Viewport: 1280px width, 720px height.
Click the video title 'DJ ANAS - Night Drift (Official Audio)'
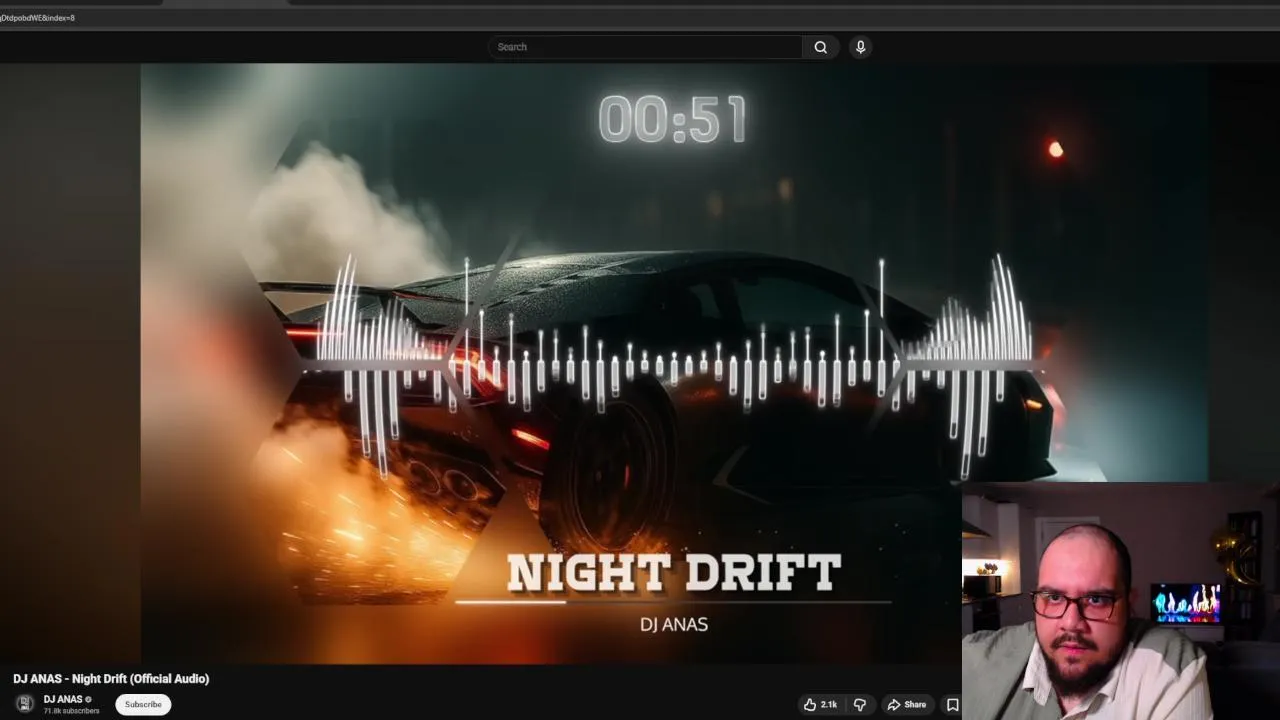[x=111, y=679]
